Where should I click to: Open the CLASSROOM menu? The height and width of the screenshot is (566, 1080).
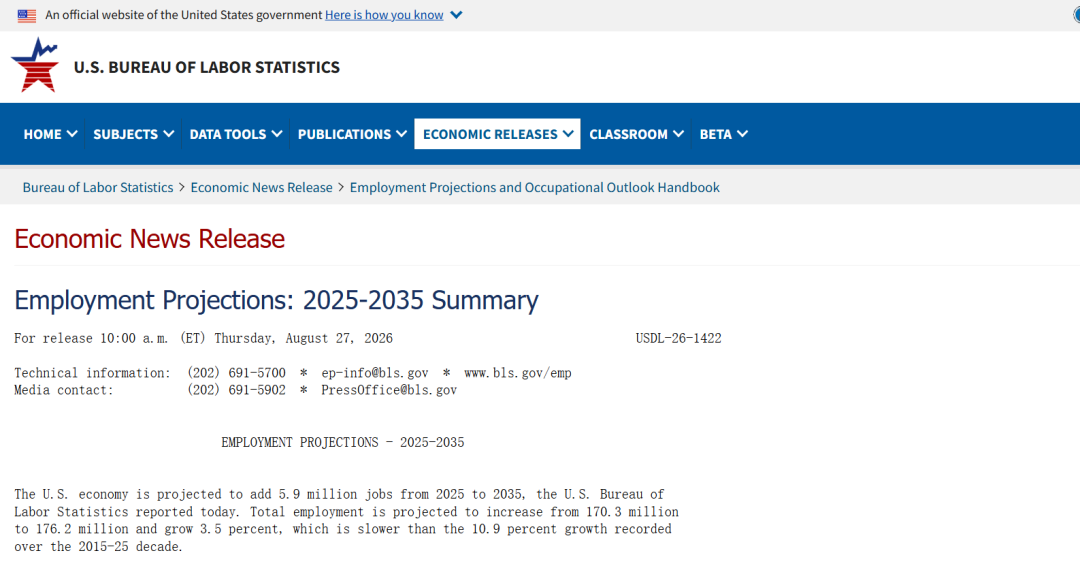tap(636, 134)
